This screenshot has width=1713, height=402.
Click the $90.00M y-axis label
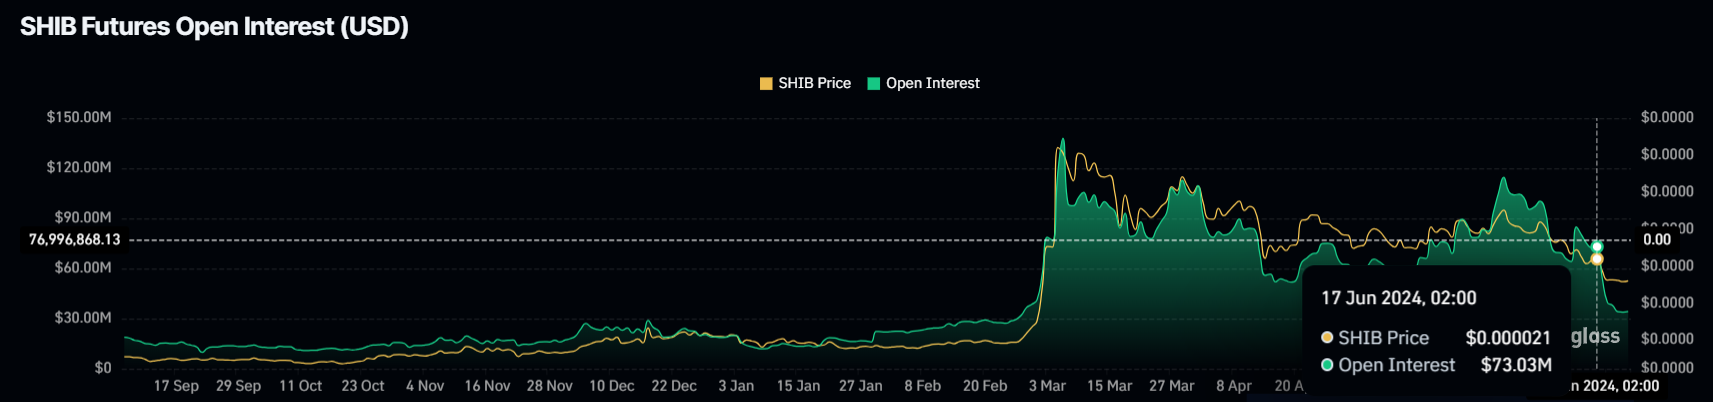pos(83,217)
